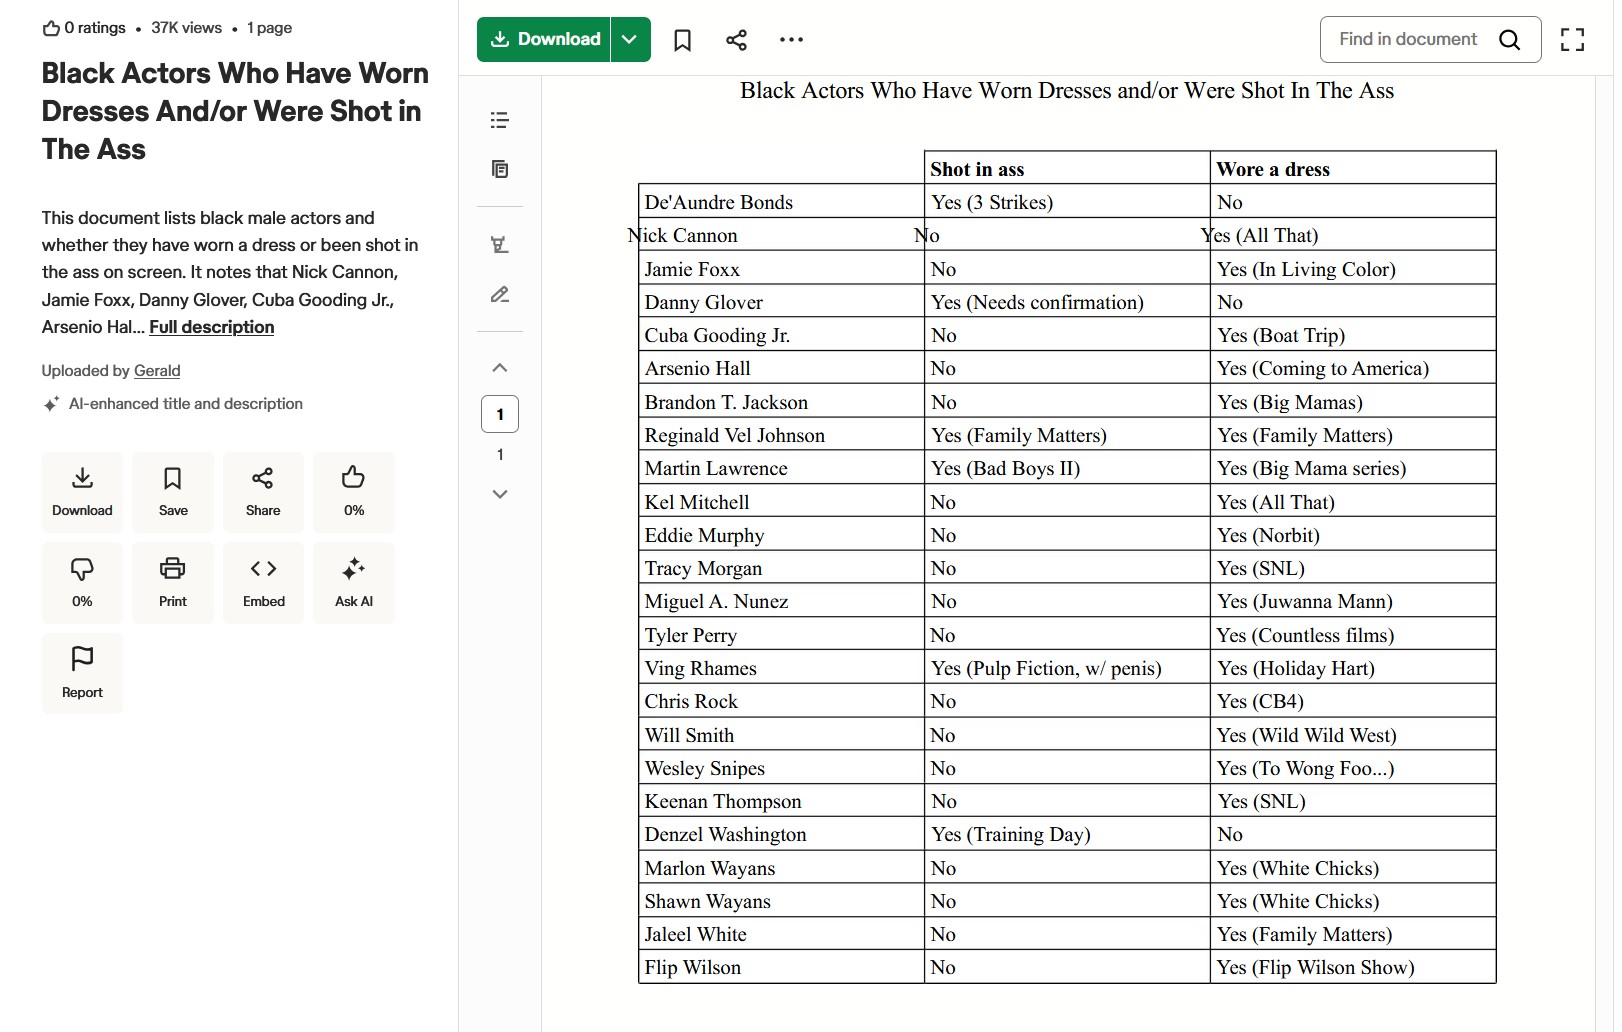Click the Ask AI tile
The image size is (1622, 1032).
tap(354, 583)
